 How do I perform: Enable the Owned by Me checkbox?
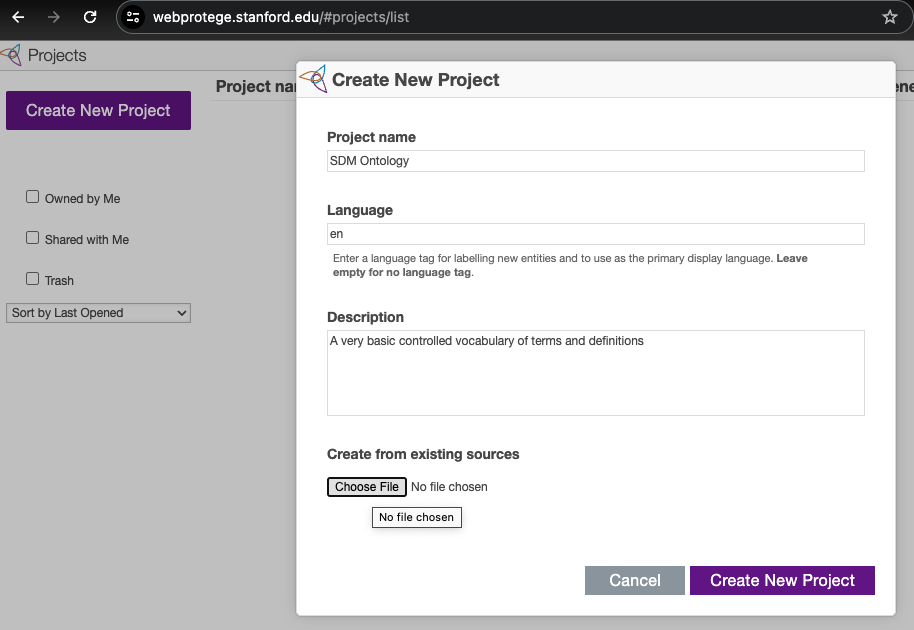click(33, 197)
